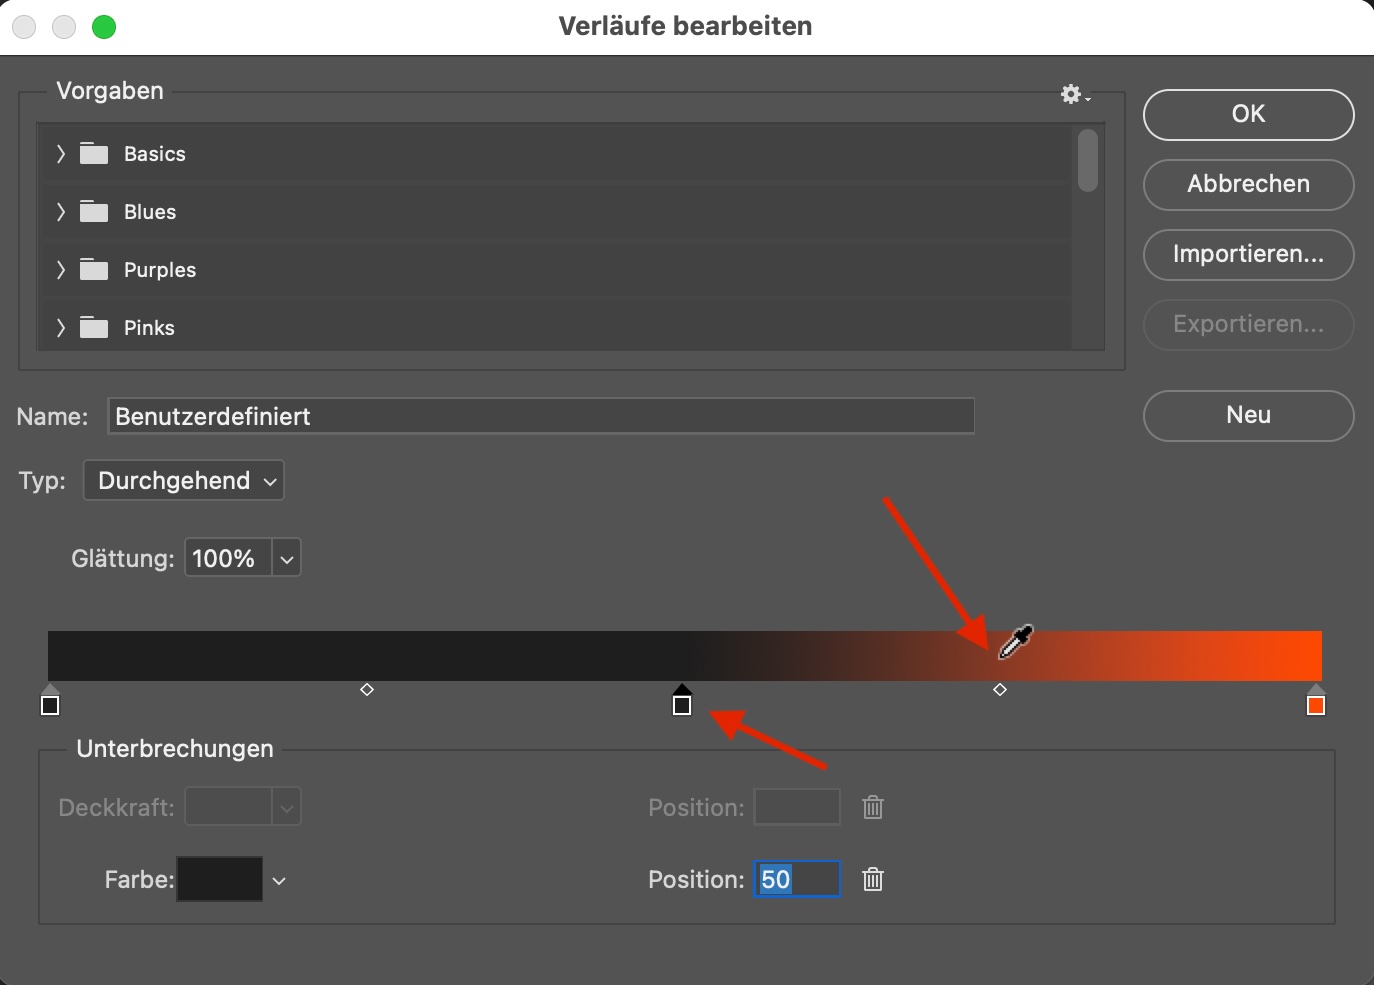Open the Typ Durchgehend dropdown
Image resolution: width=1374 pixels, height=985 pixels.
pyautogui.click(x=184, y=480)
